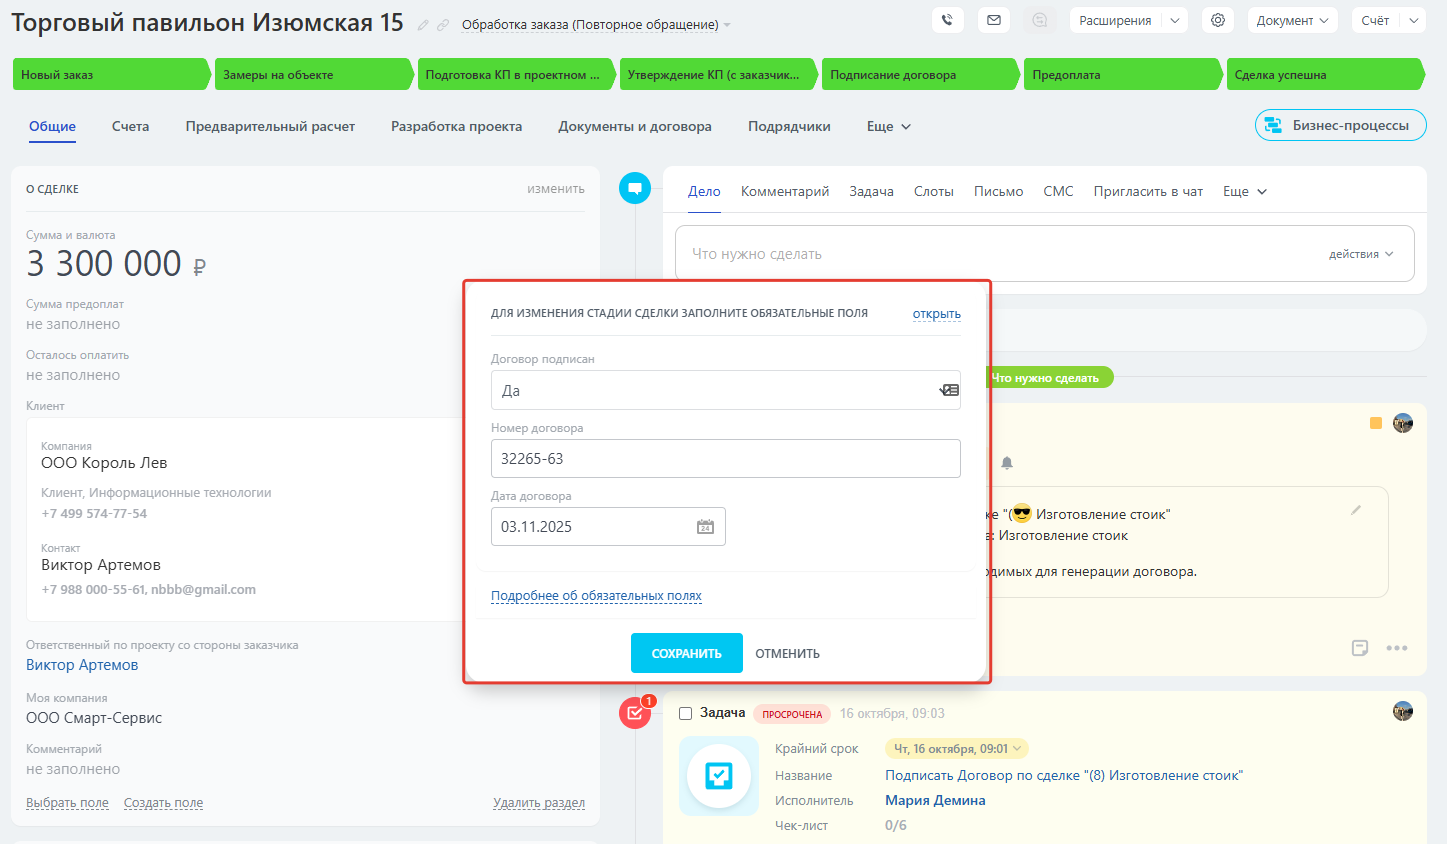
Task: Click Выбрать поле link
Action: pyautogui.click(x=67, y=803)
